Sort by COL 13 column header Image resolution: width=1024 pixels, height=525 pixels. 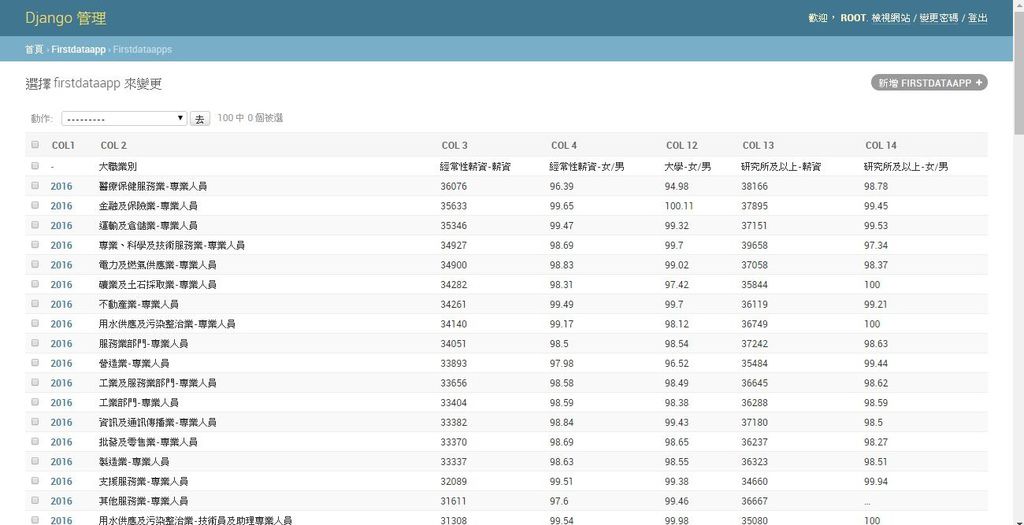click(x=758, y=145)
